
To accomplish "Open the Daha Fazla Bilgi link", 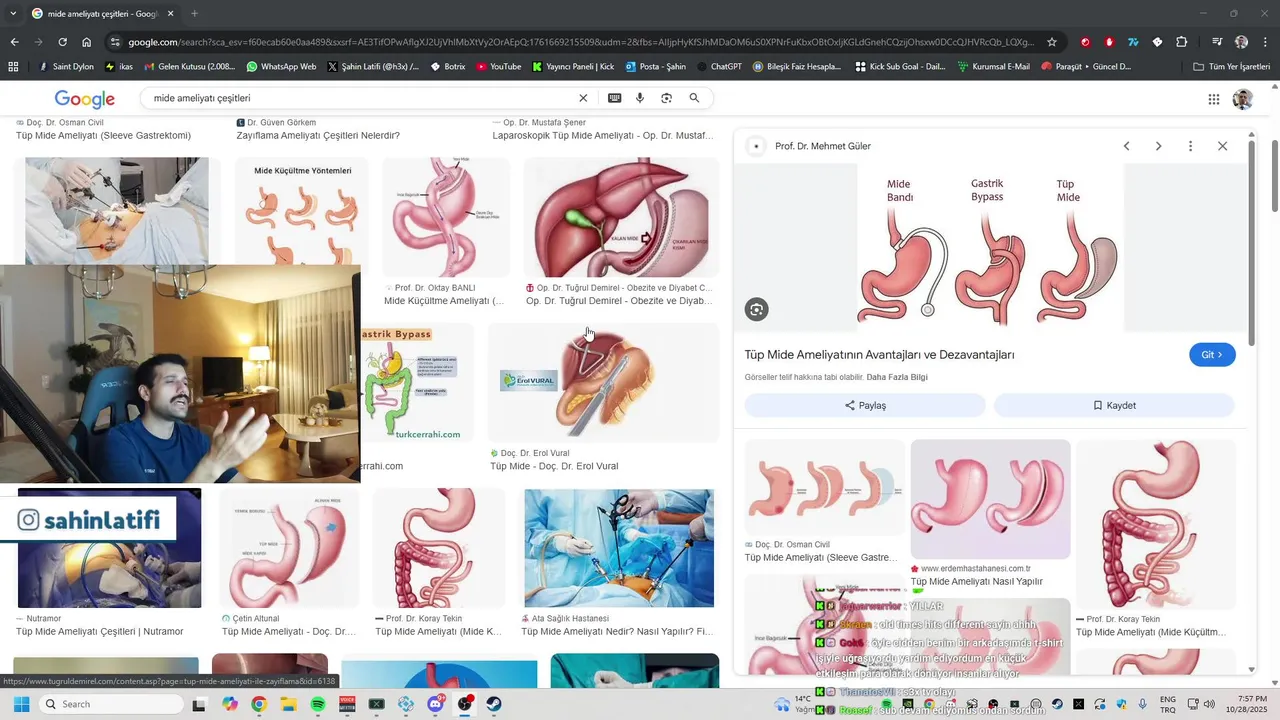I will coord(897,377).
